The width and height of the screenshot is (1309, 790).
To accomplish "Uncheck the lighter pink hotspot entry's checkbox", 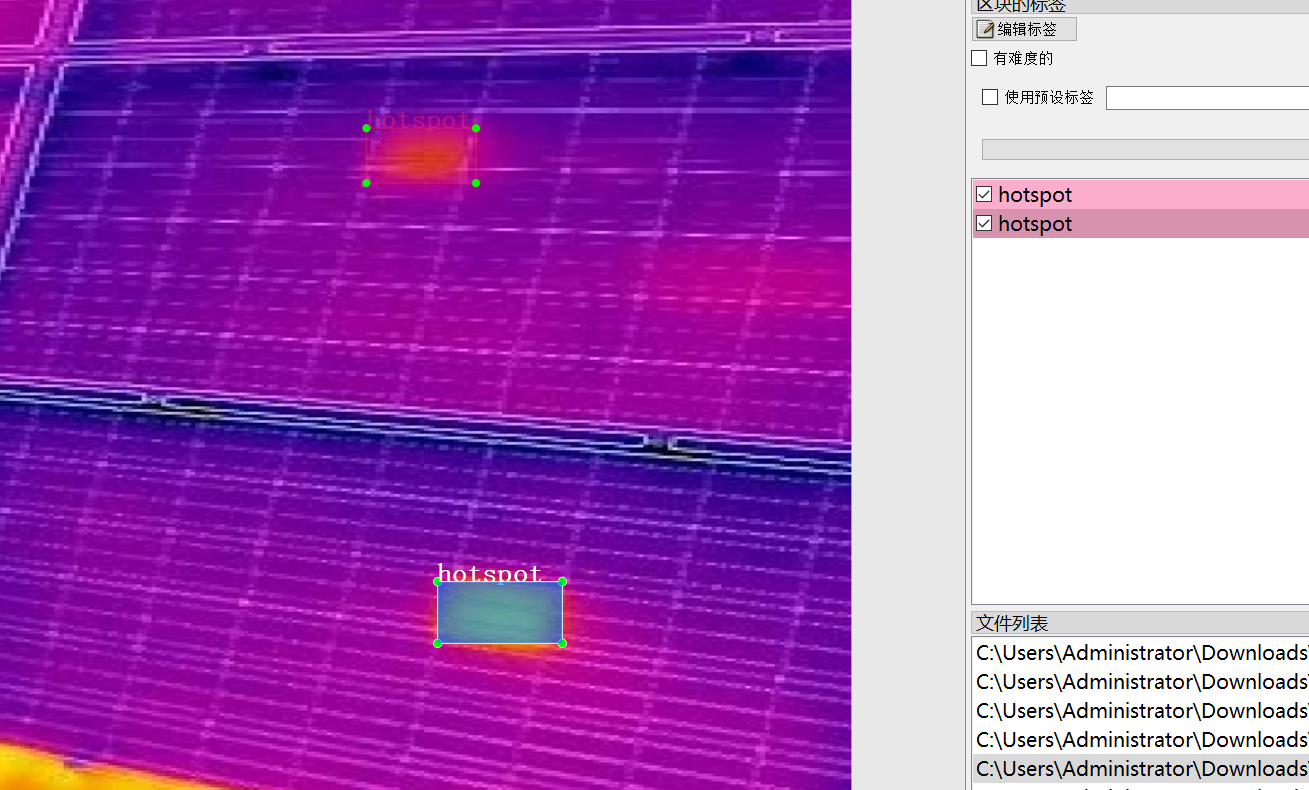I will 984,194.
